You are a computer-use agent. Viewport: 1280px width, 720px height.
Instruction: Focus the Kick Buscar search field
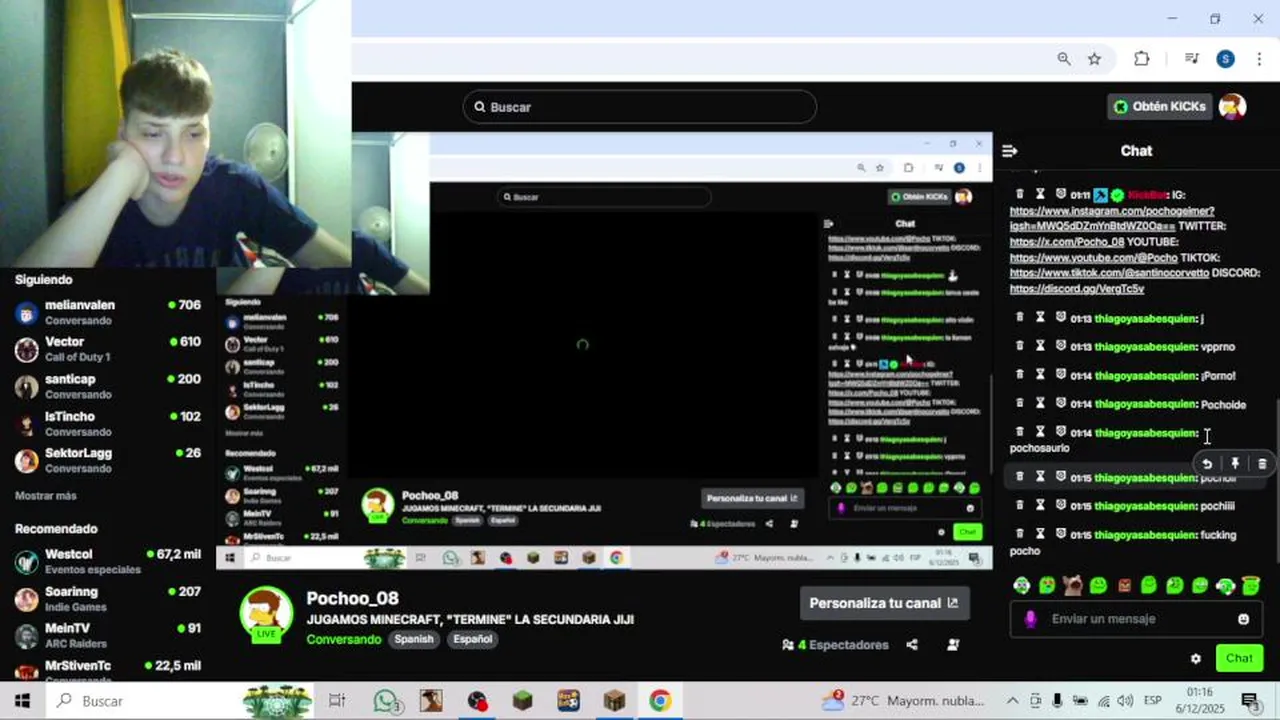click(x=640, y=107)
